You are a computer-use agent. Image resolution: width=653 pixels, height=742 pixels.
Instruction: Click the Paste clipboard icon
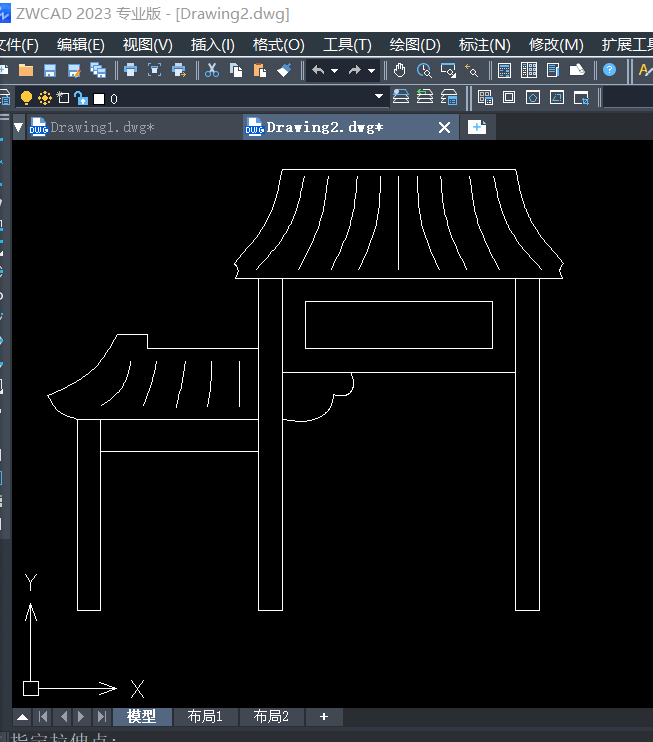tap(260, 71)
